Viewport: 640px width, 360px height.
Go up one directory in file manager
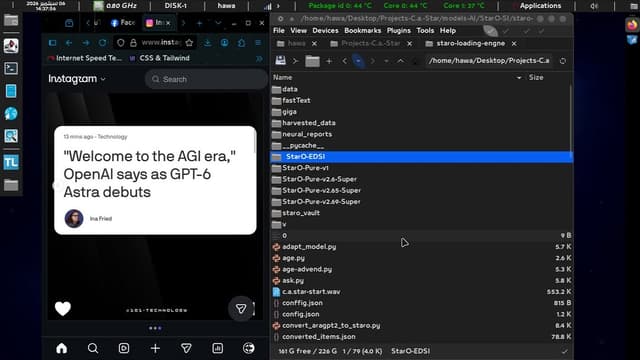tap(400, 61)
